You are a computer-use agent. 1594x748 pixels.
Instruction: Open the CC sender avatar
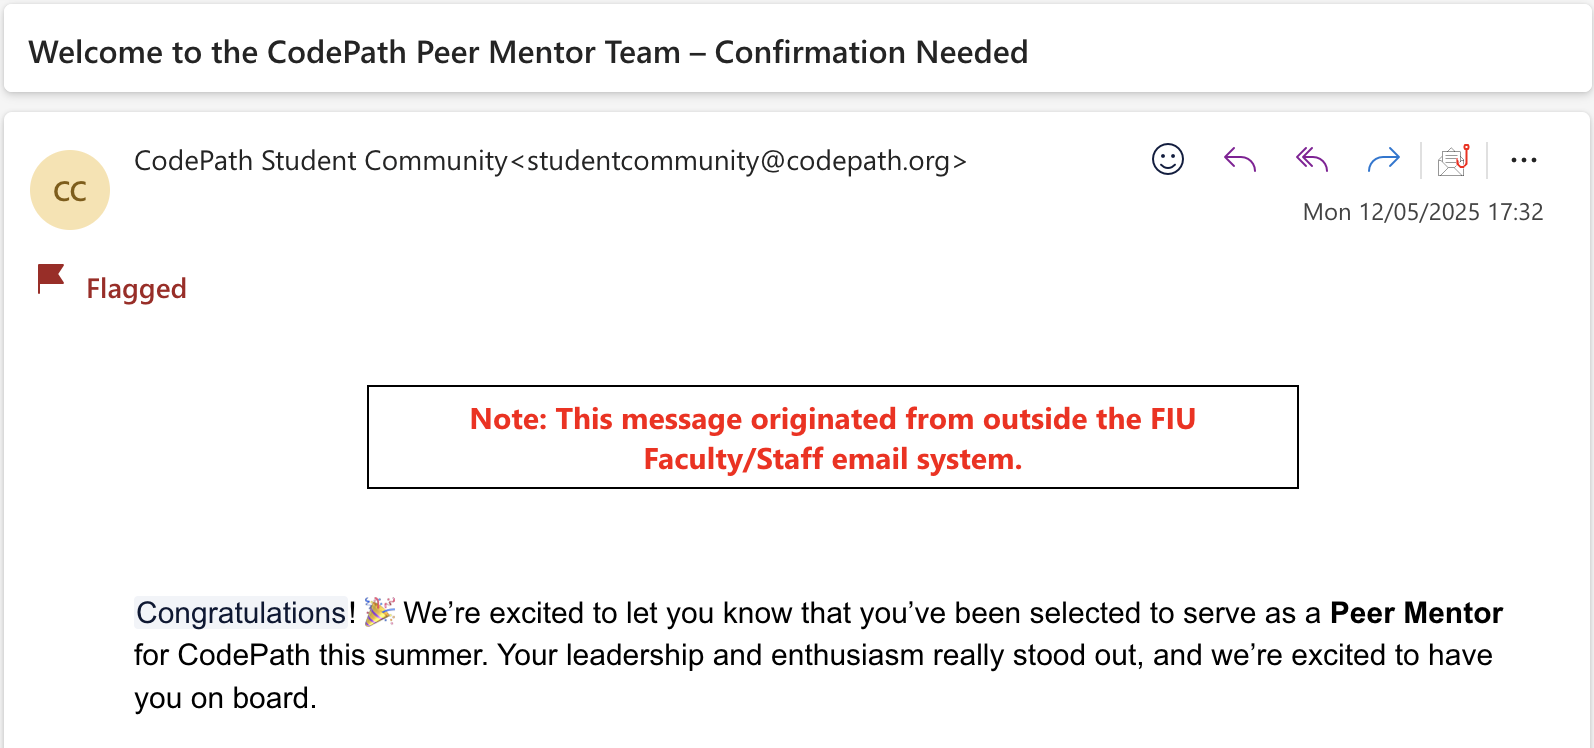tap(70, 190)
